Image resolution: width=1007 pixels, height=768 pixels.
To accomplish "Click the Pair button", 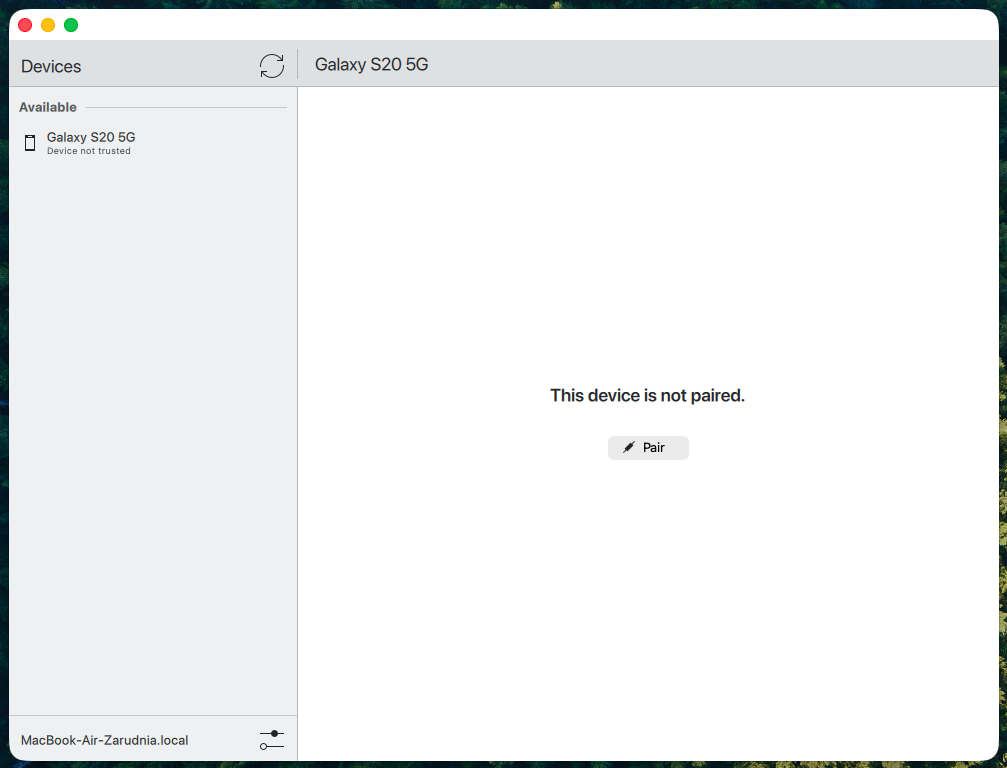I will click(x=648, y=448).
